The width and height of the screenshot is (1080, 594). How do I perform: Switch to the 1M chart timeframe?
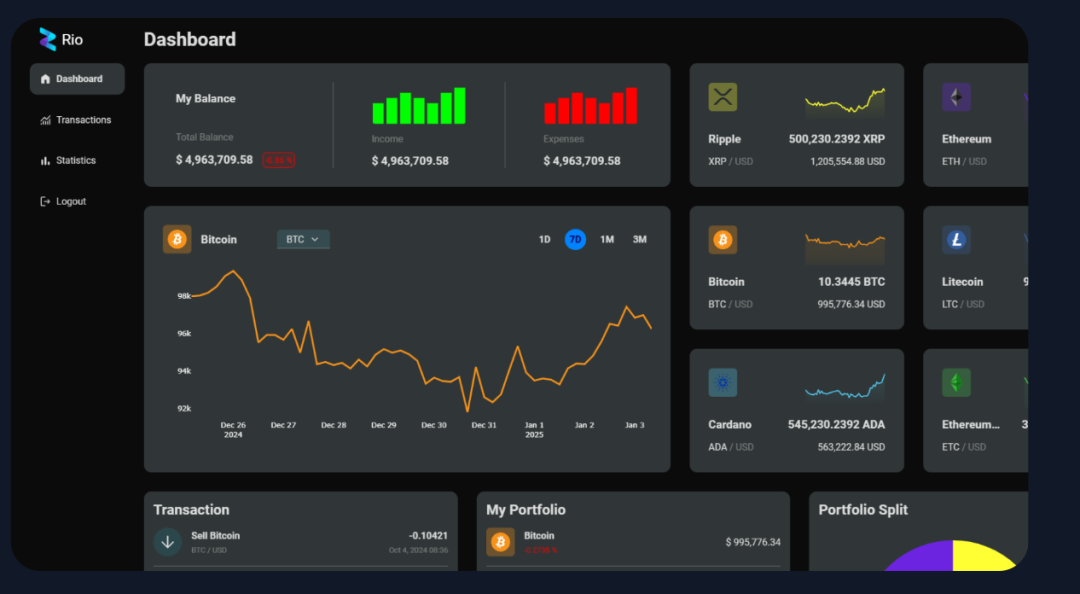(x=607, y=239)
